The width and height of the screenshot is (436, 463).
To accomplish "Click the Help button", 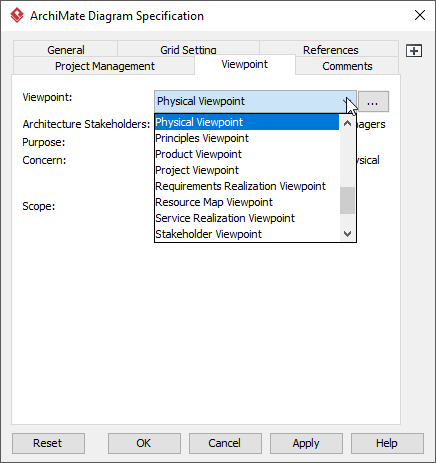I will [x=387, y=443].
